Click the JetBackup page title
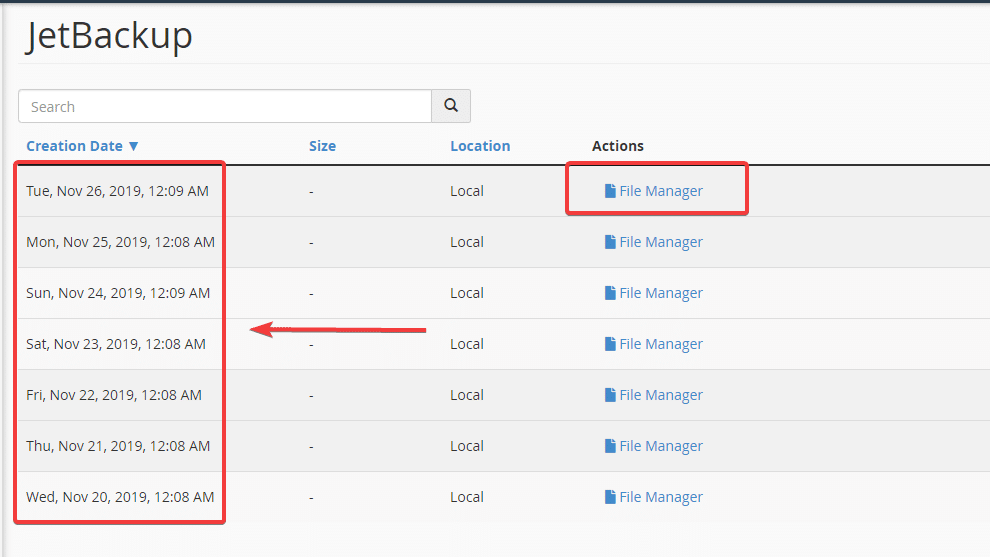Image resolution: width=990 pixels, height=557 pixels. point(109,35)
